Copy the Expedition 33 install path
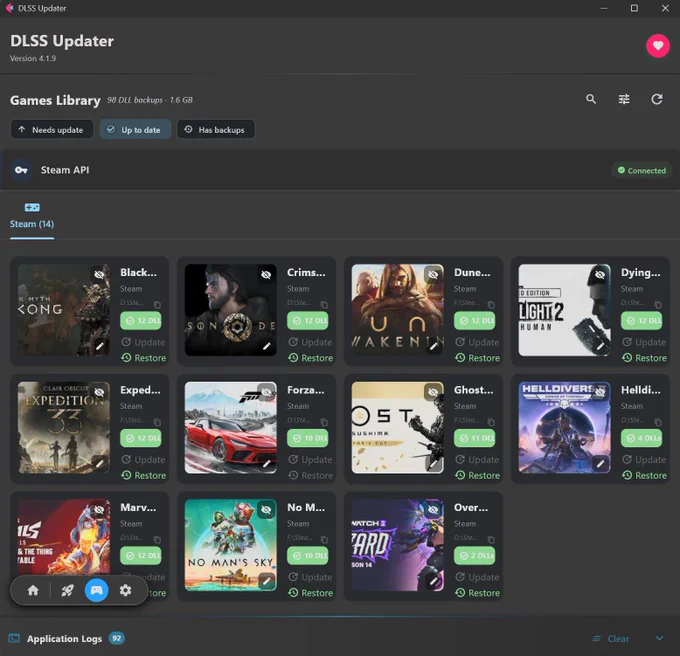This screenshot has width=680, height=656. (x=157, y=422)
